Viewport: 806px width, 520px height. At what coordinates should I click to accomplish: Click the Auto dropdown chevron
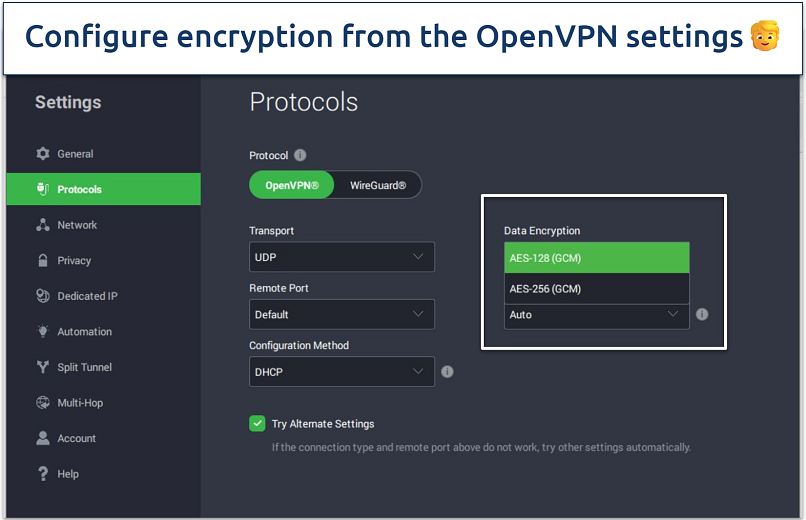point(672,314)
